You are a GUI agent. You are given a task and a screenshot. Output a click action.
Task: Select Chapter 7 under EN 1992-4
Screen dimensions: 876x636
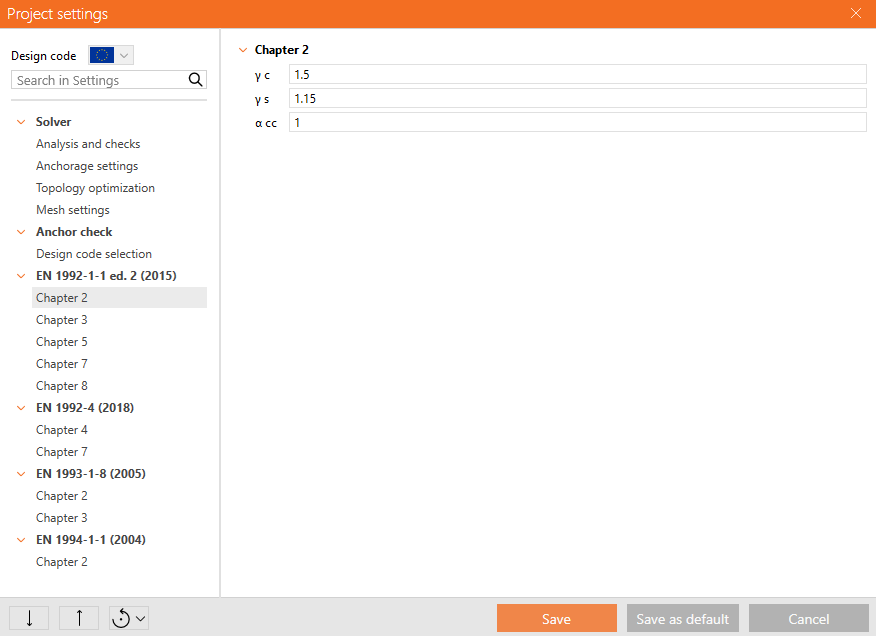62,452
